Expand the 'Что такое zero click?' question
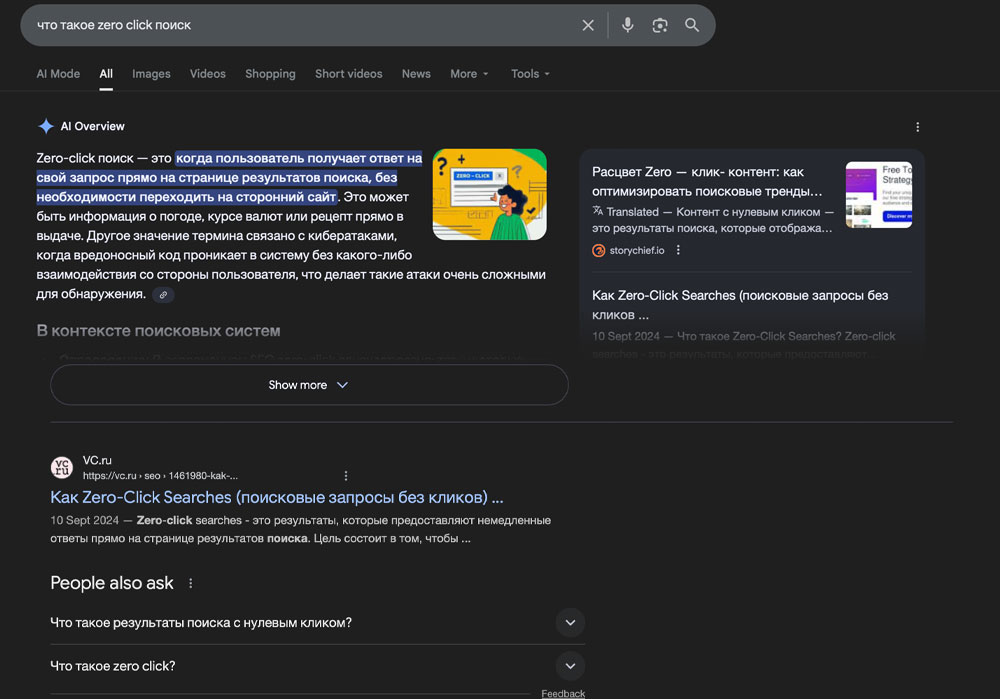Viewport: 1000px width, 699px height. [570, 666]
